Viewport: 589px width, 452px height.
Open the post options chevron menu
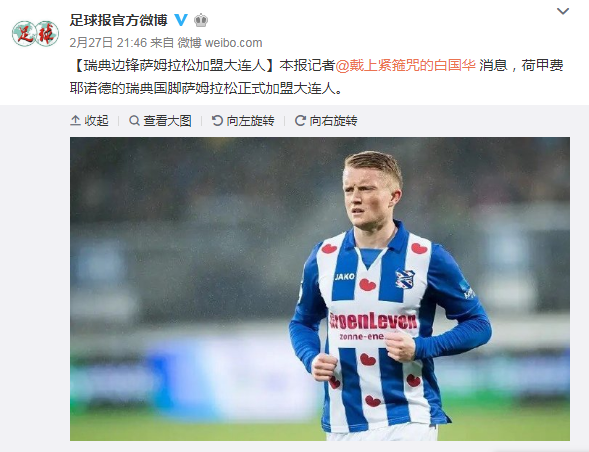pos(563,11)
